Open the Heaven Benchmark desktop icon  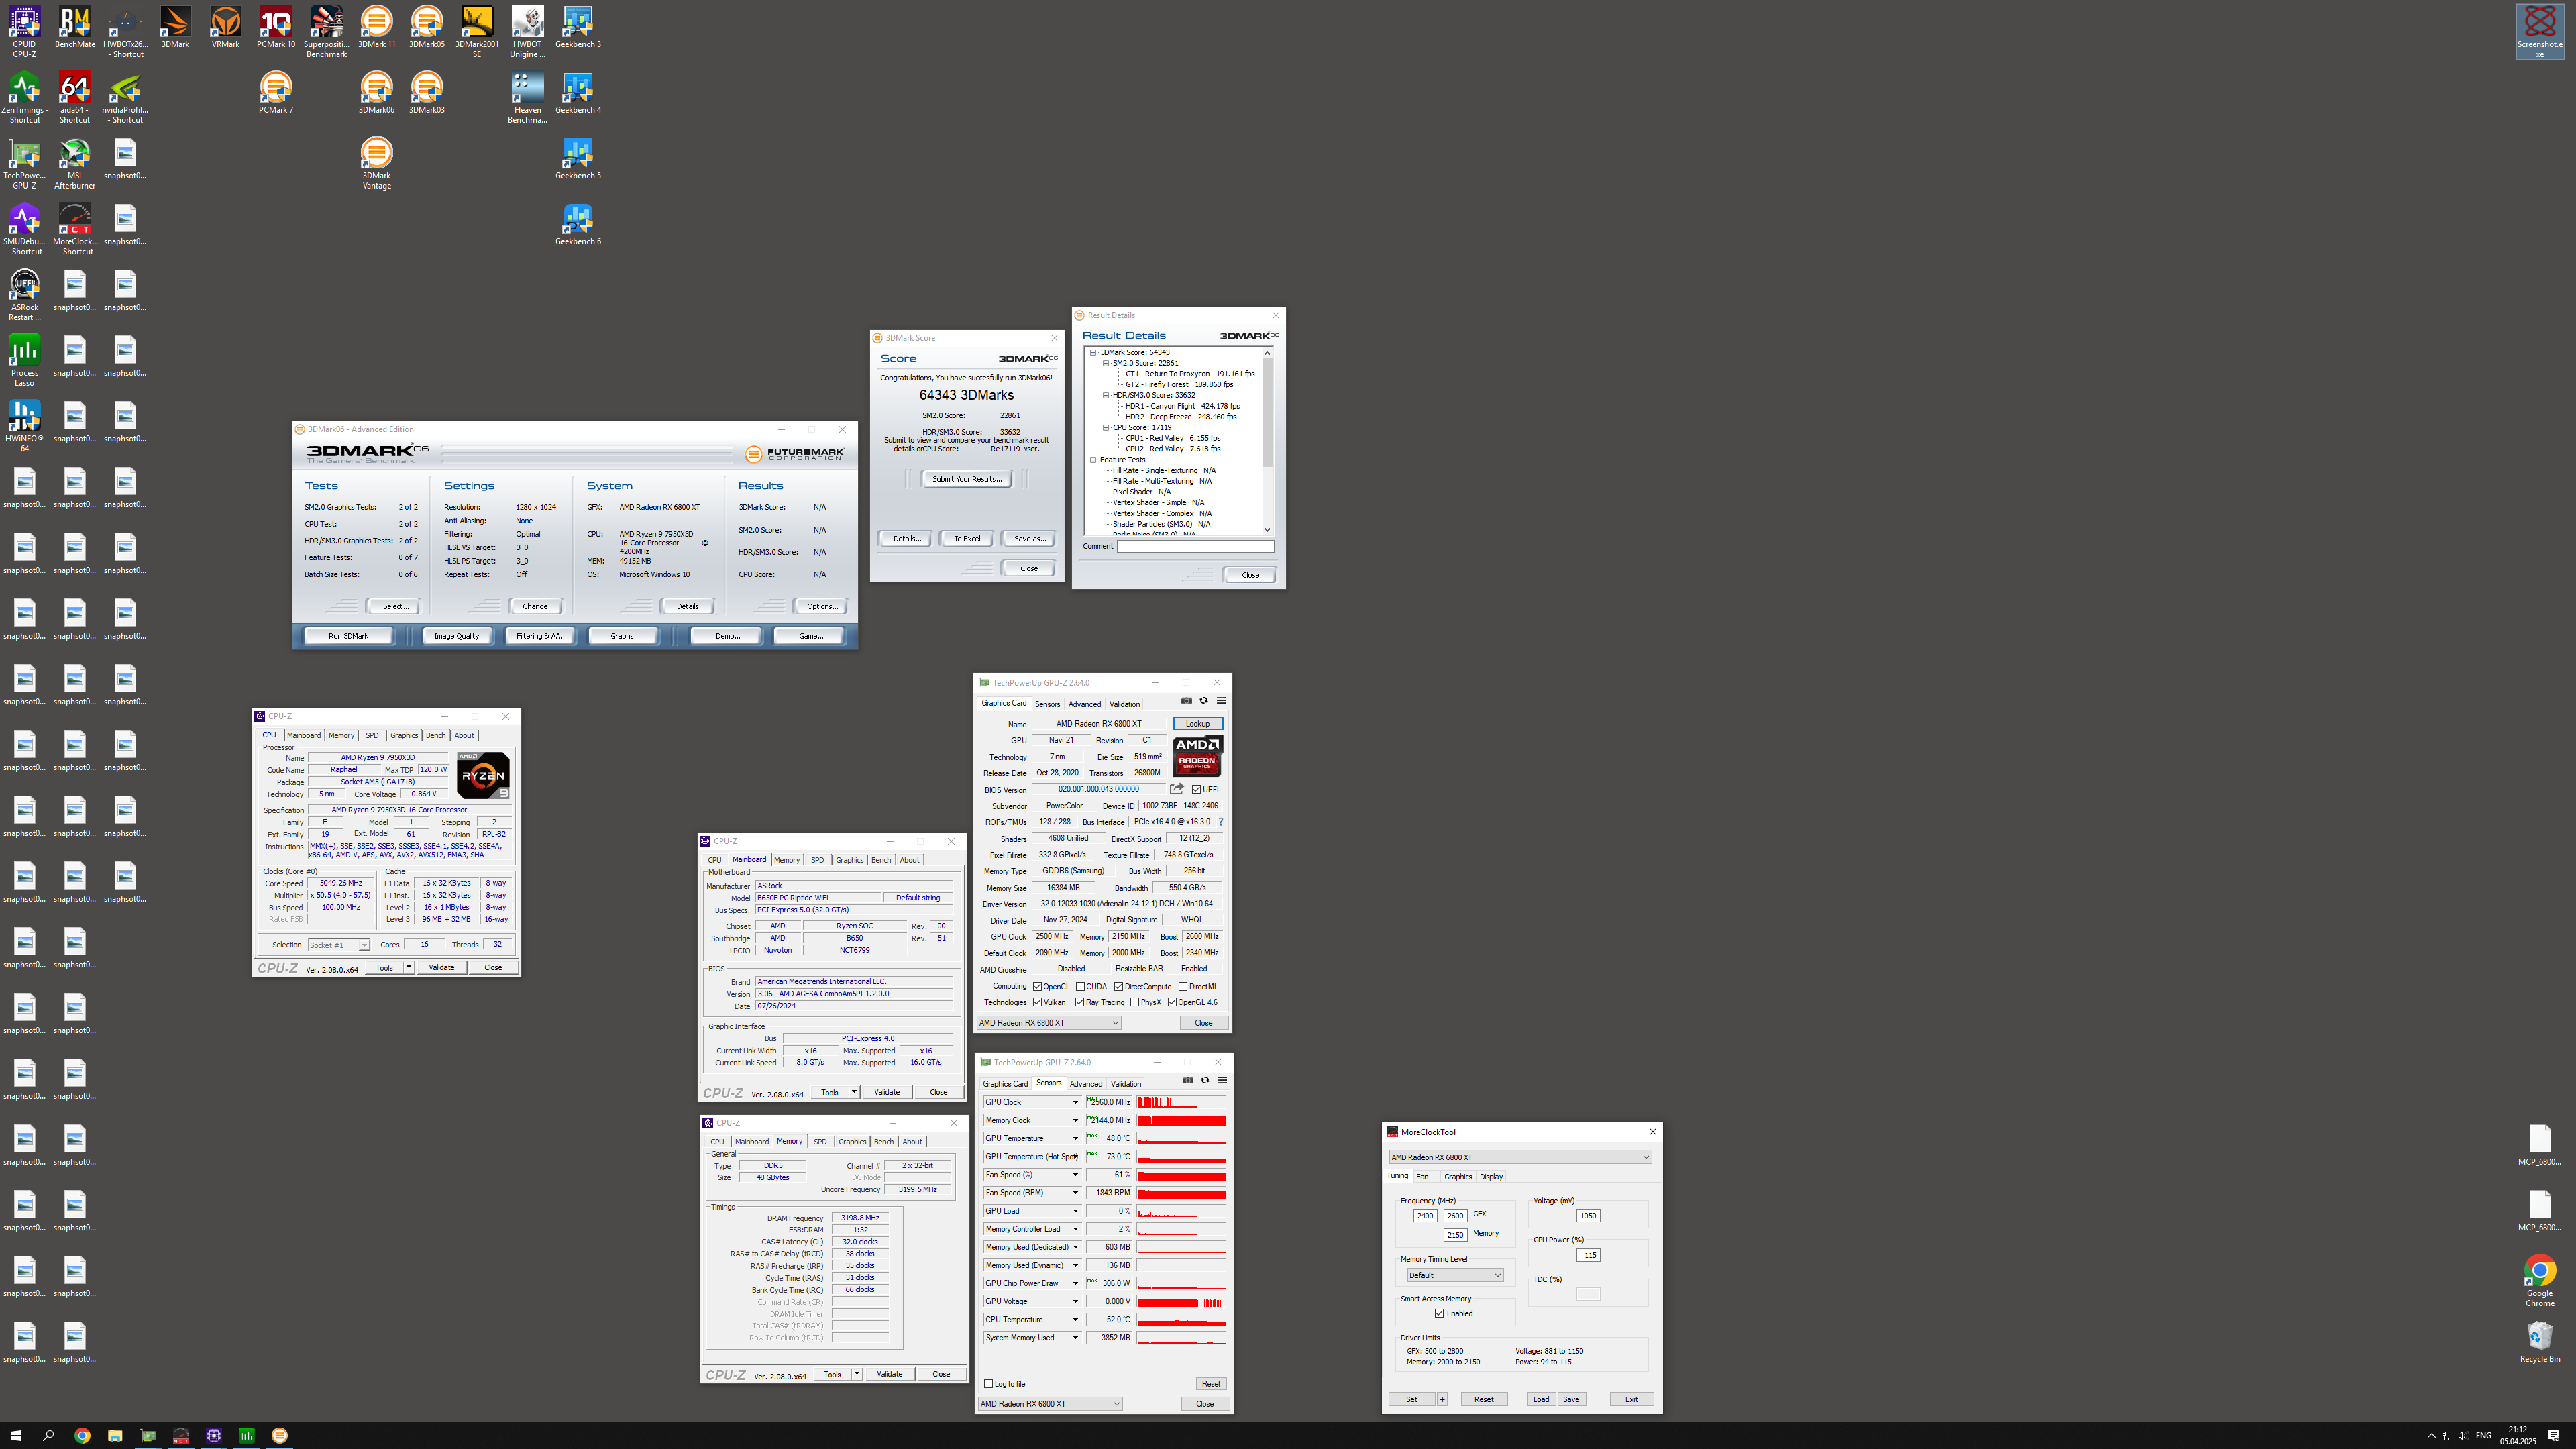click(527, 98)
